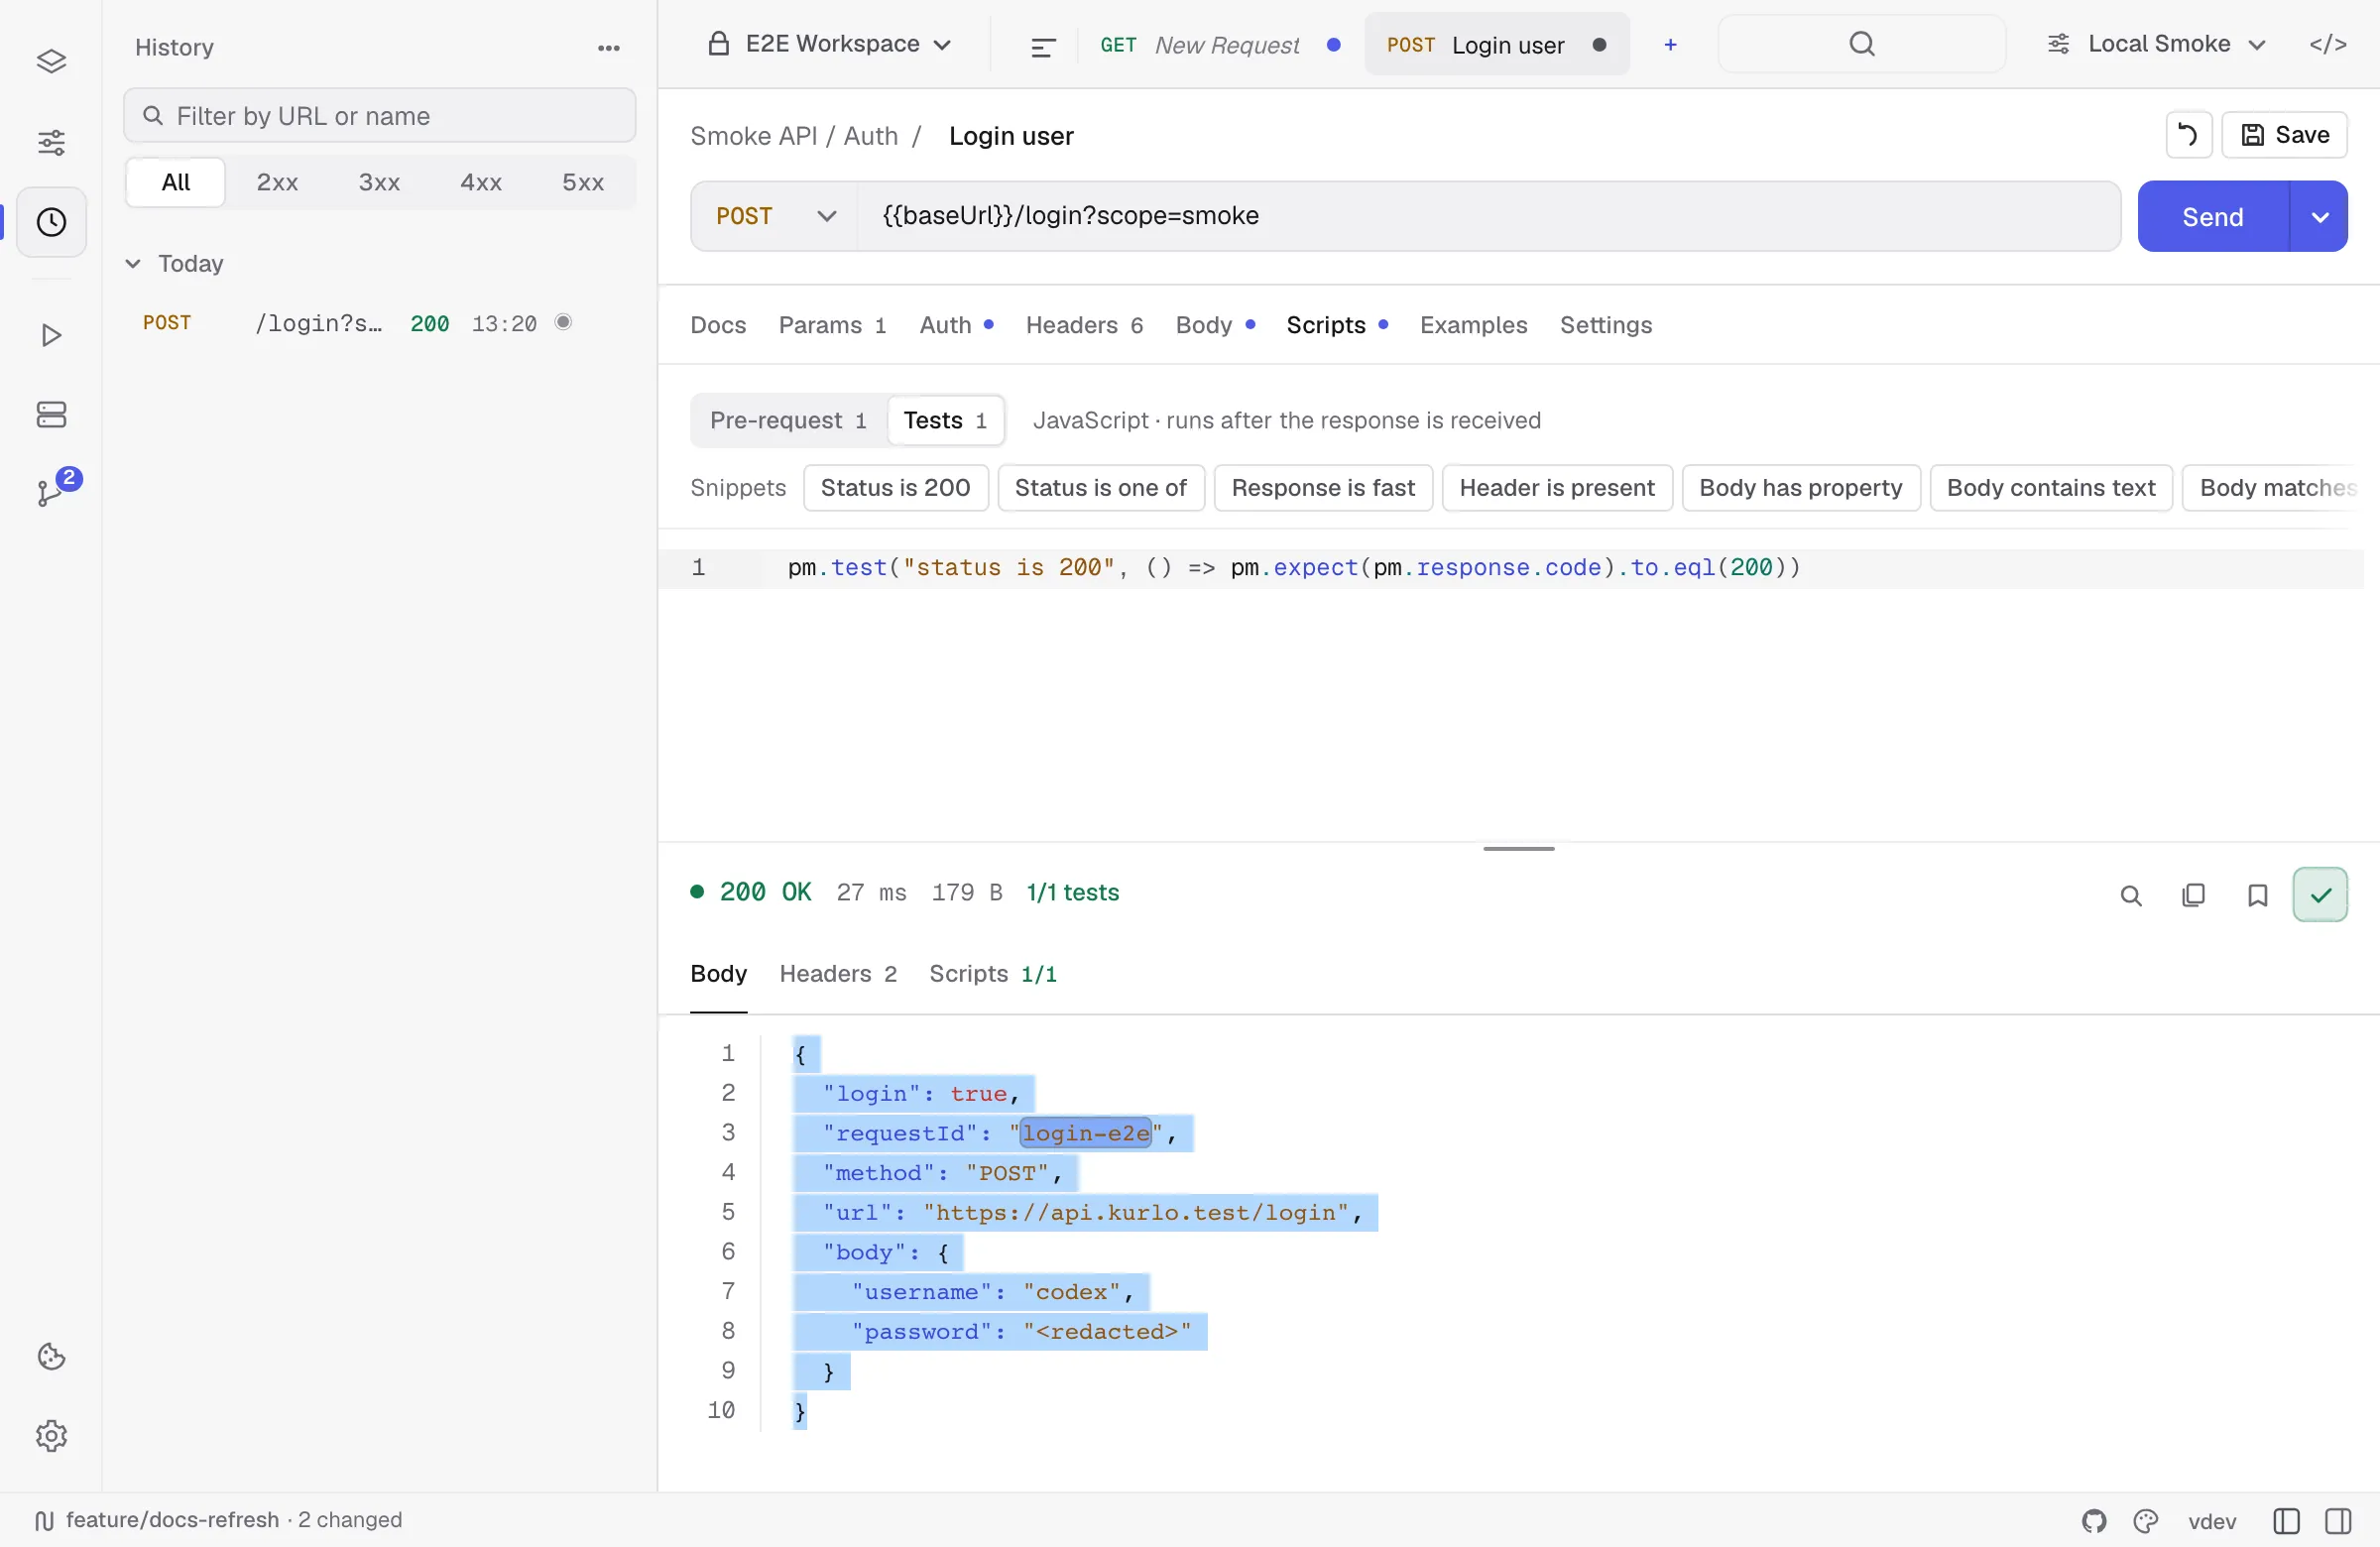Add a new request tab with plus
Screen dimensions: 2380x1547
(x=1670, y=44)
